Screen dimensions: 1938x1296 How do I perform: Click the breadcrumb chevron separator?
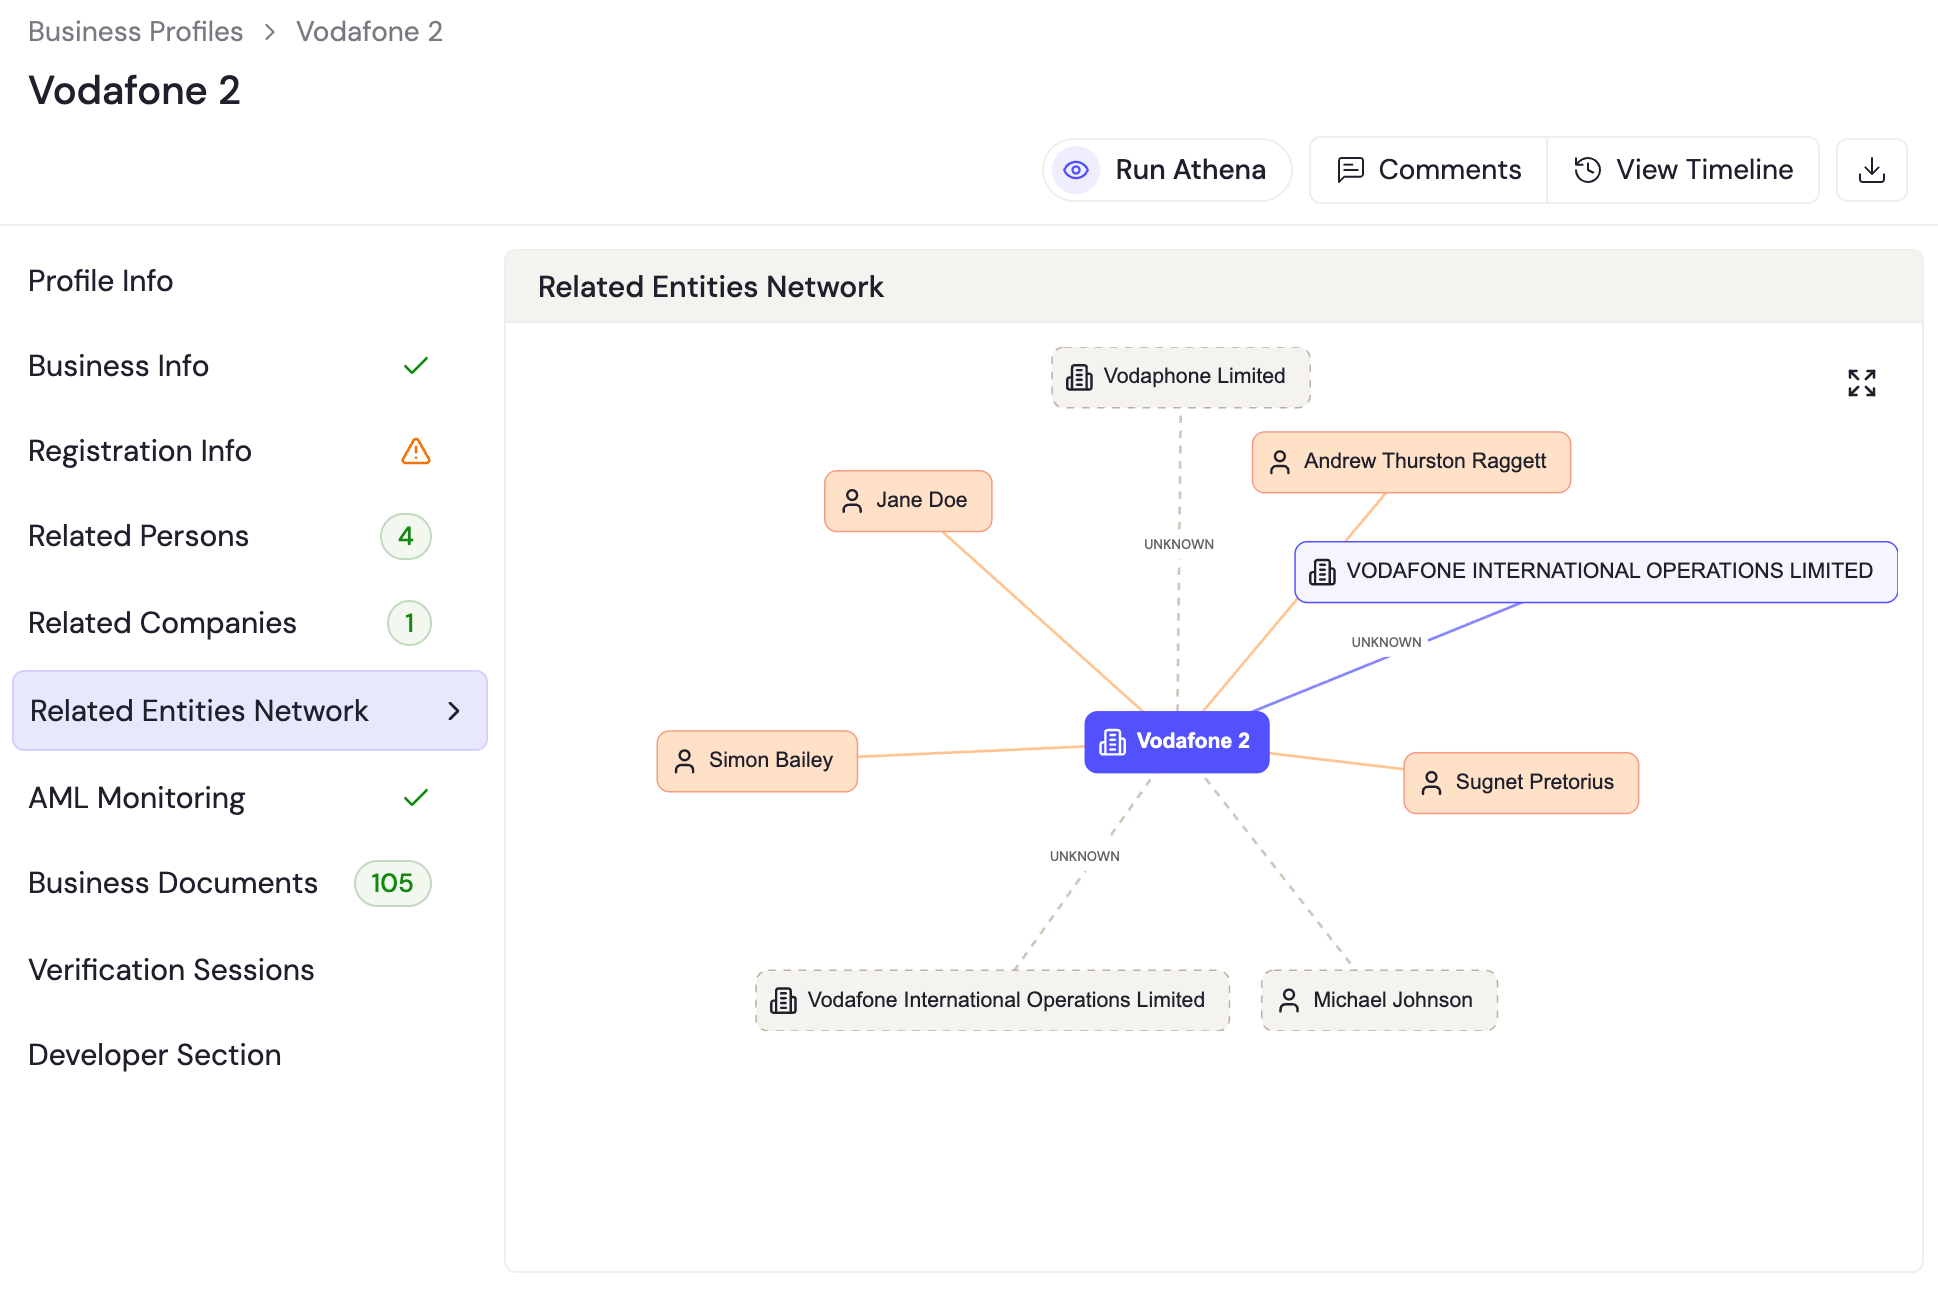tap(270, 32)
